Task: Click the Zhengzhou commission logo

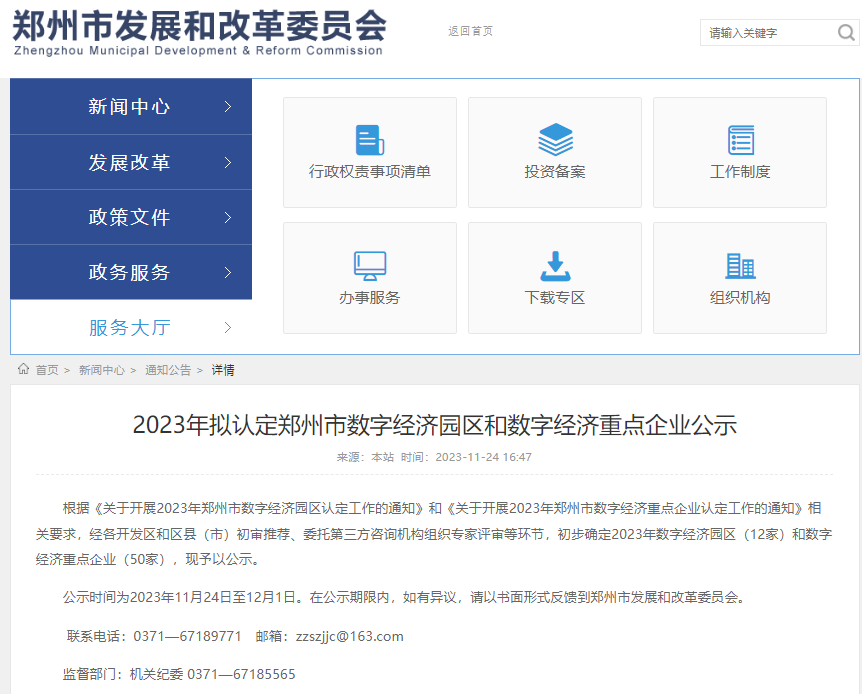Action: 197,32
